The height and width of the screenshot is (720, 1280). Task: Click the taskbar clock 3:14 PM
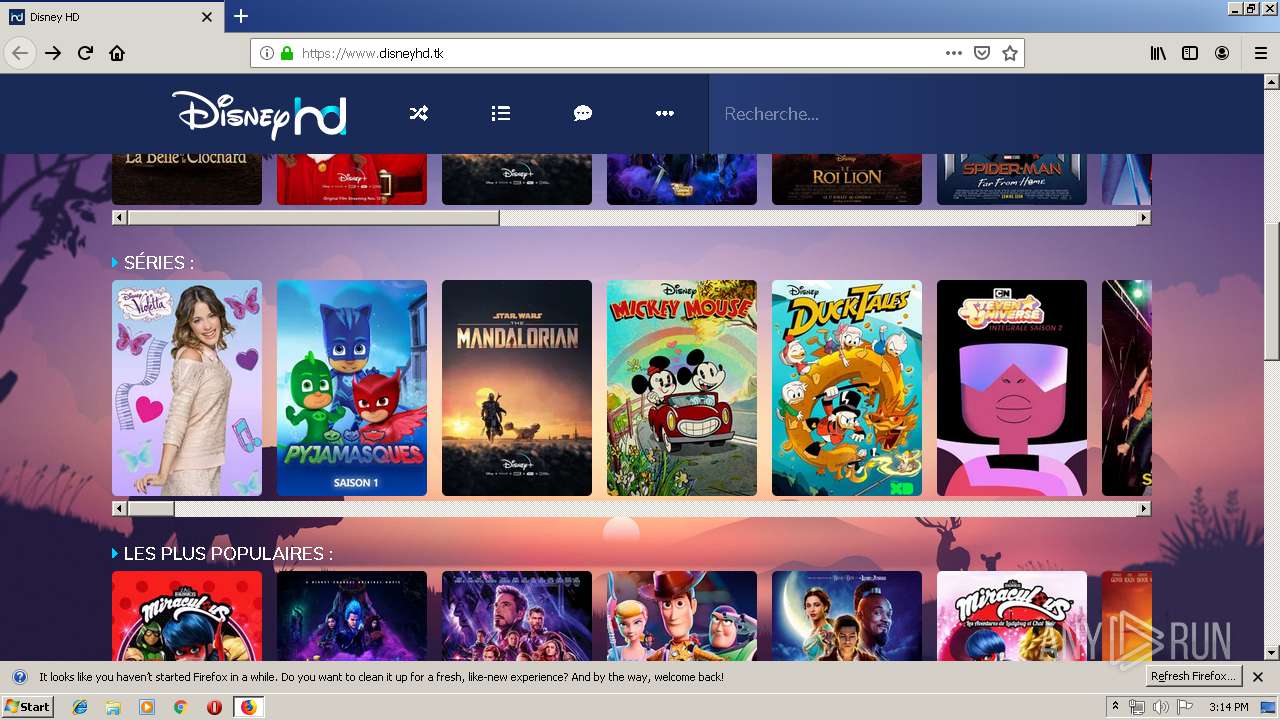click(1228, 707)
